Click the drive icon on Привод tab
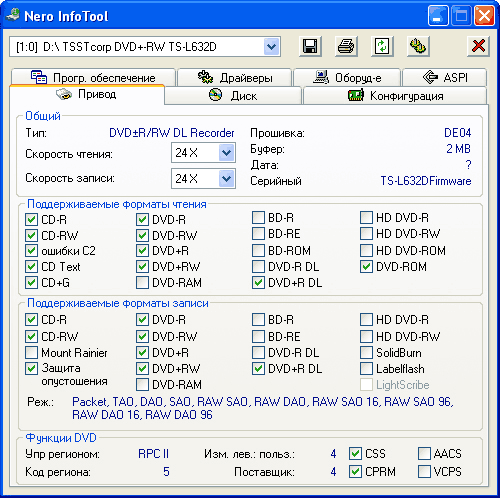 [64, 94]
